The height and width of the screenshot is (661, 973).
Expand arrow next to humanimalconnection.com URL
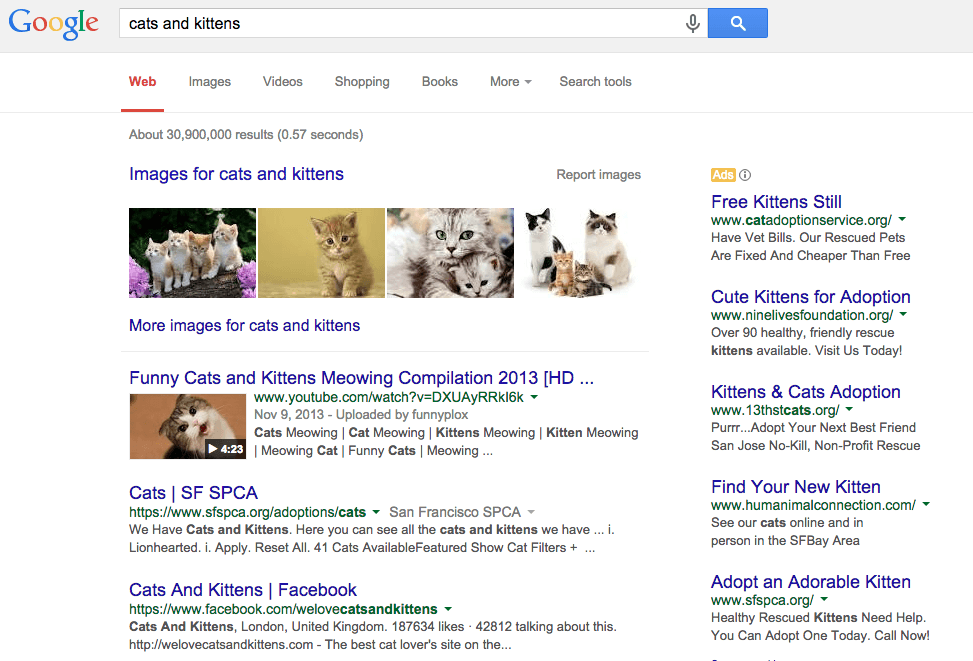coord(926,504)
